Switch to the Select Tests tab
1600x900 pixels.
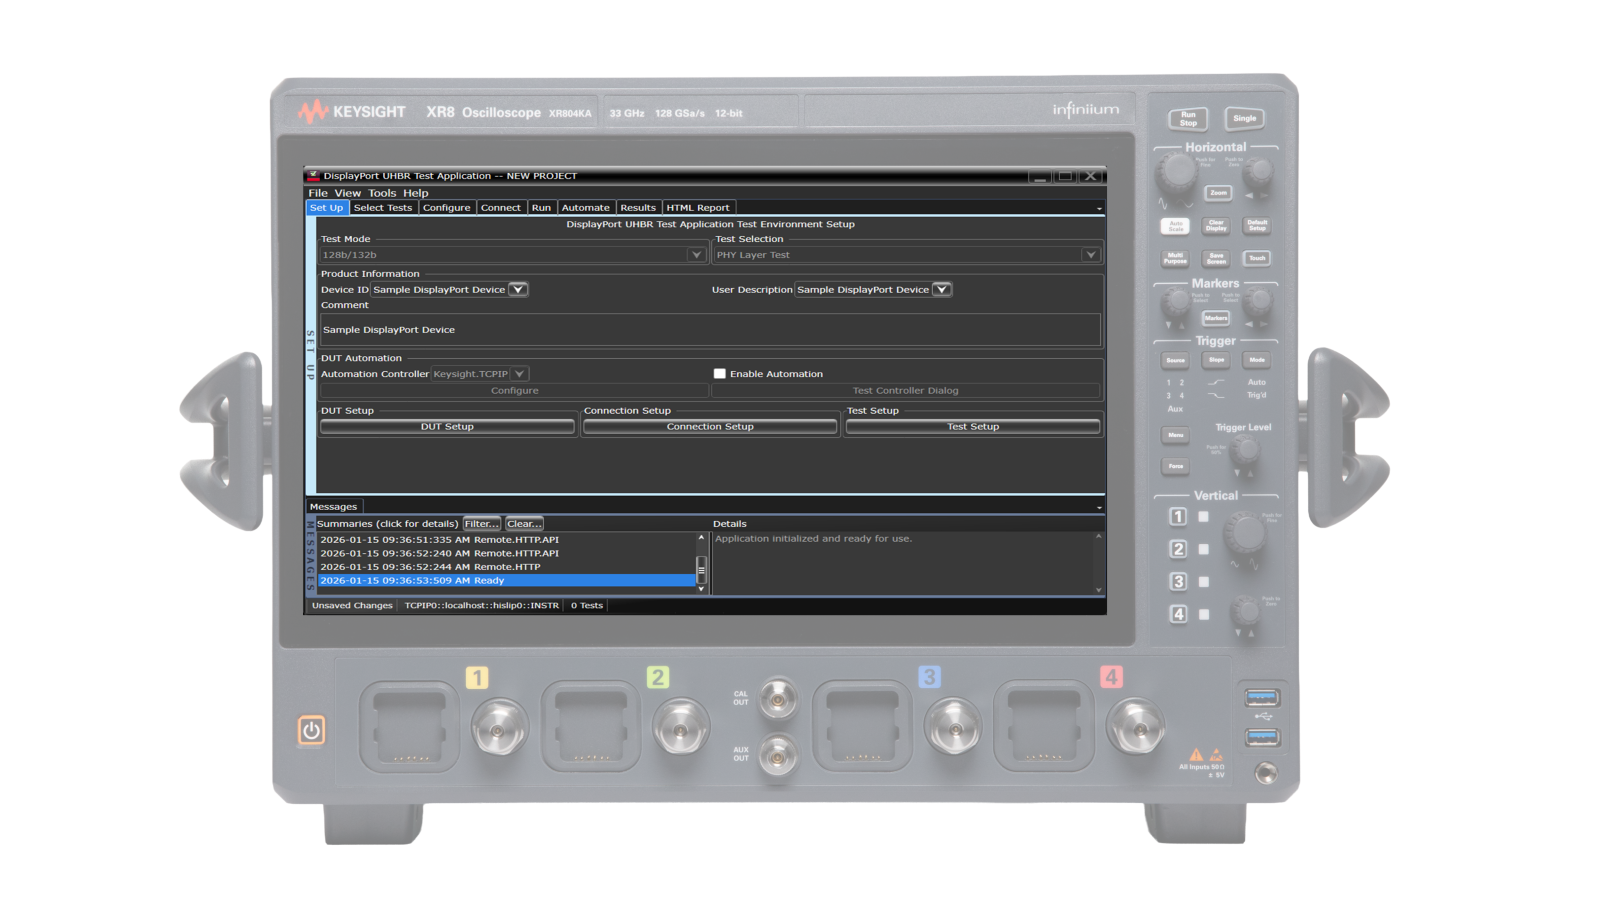click(383, 207)
